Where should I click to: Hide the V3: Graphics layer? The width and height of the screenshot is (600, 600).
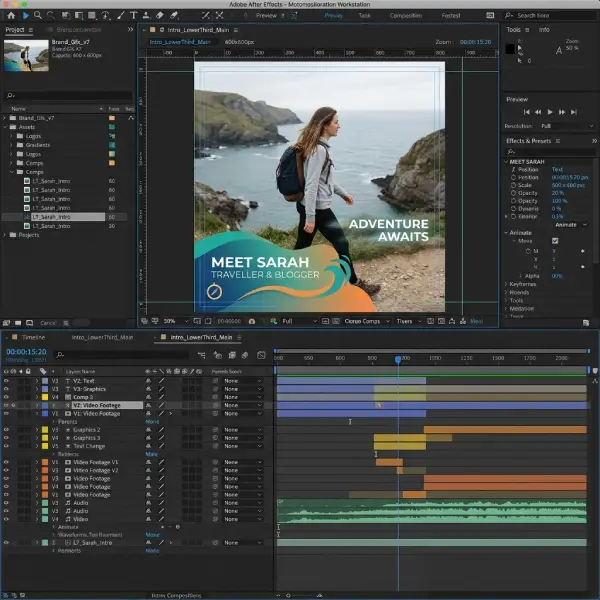pos(6,389)
